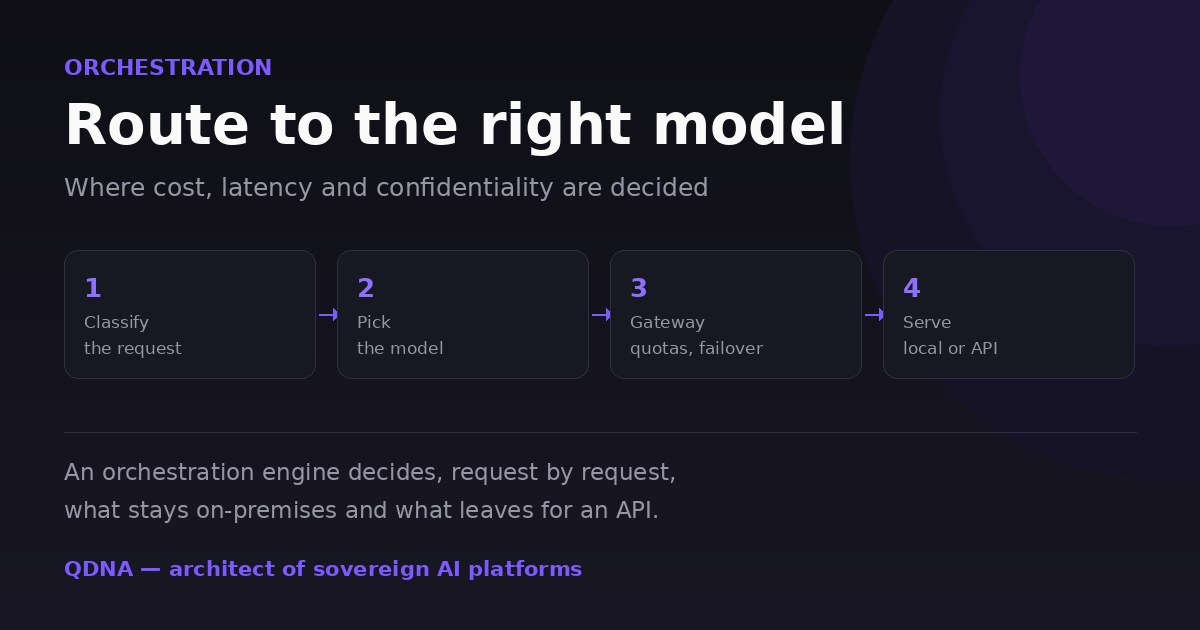Open the "Classify the request" step text

tap(133, 336)
